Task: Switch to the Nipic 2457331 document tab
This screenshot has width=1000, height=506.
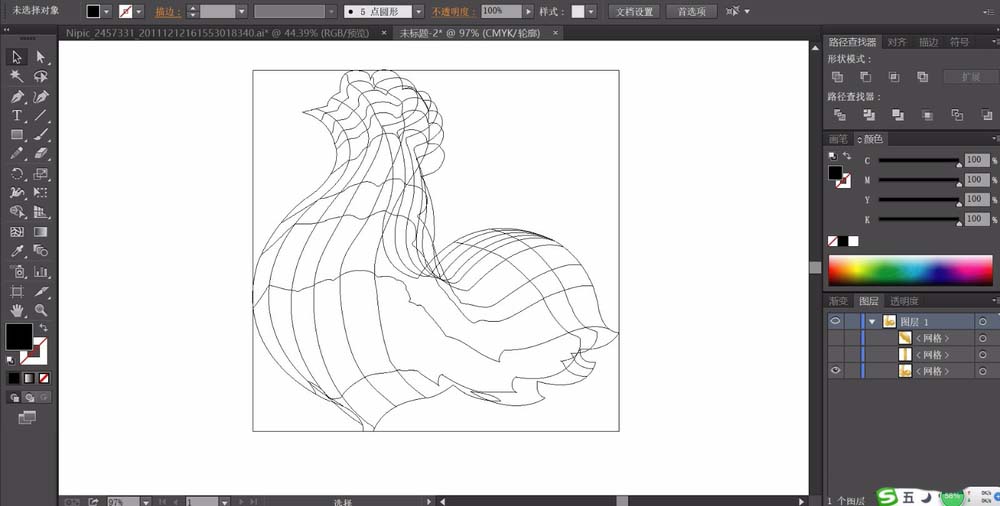Action: (217, 33)
